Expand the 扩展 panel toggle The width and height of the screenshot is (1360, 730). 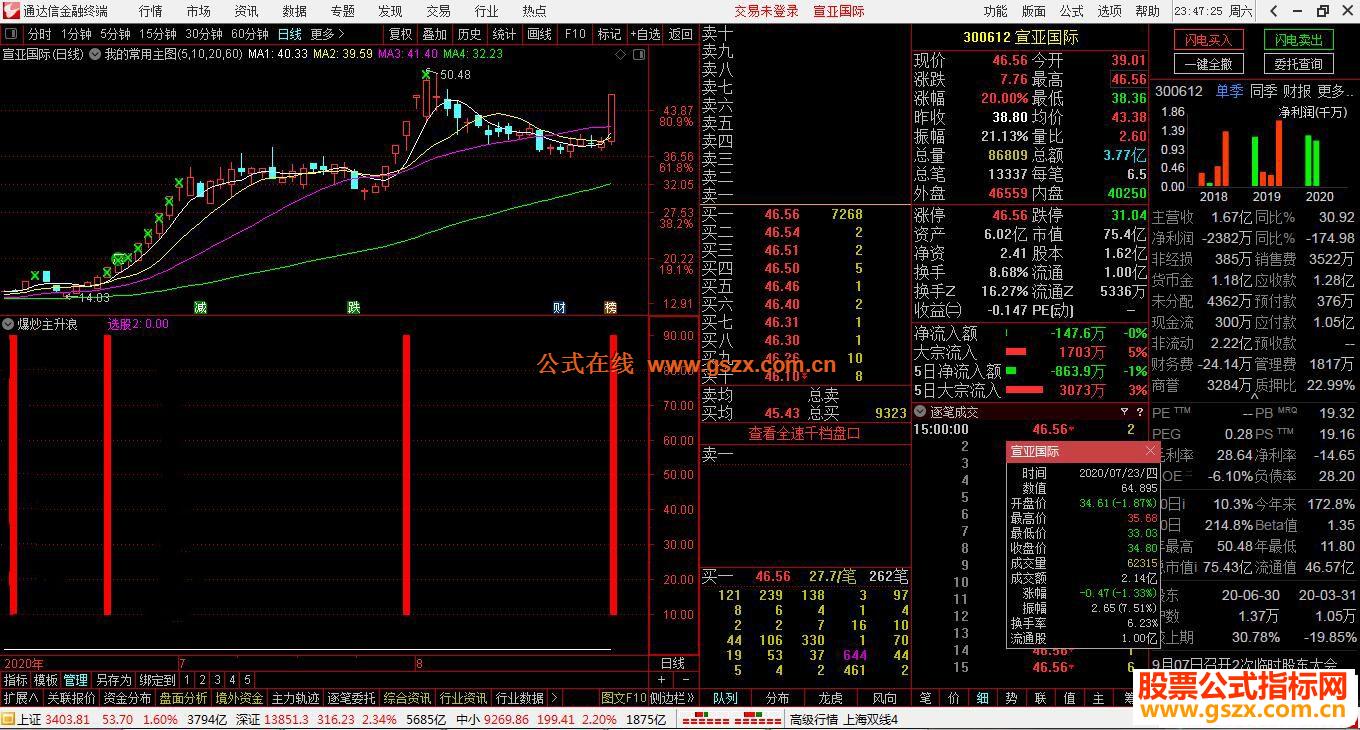(20, 698)
